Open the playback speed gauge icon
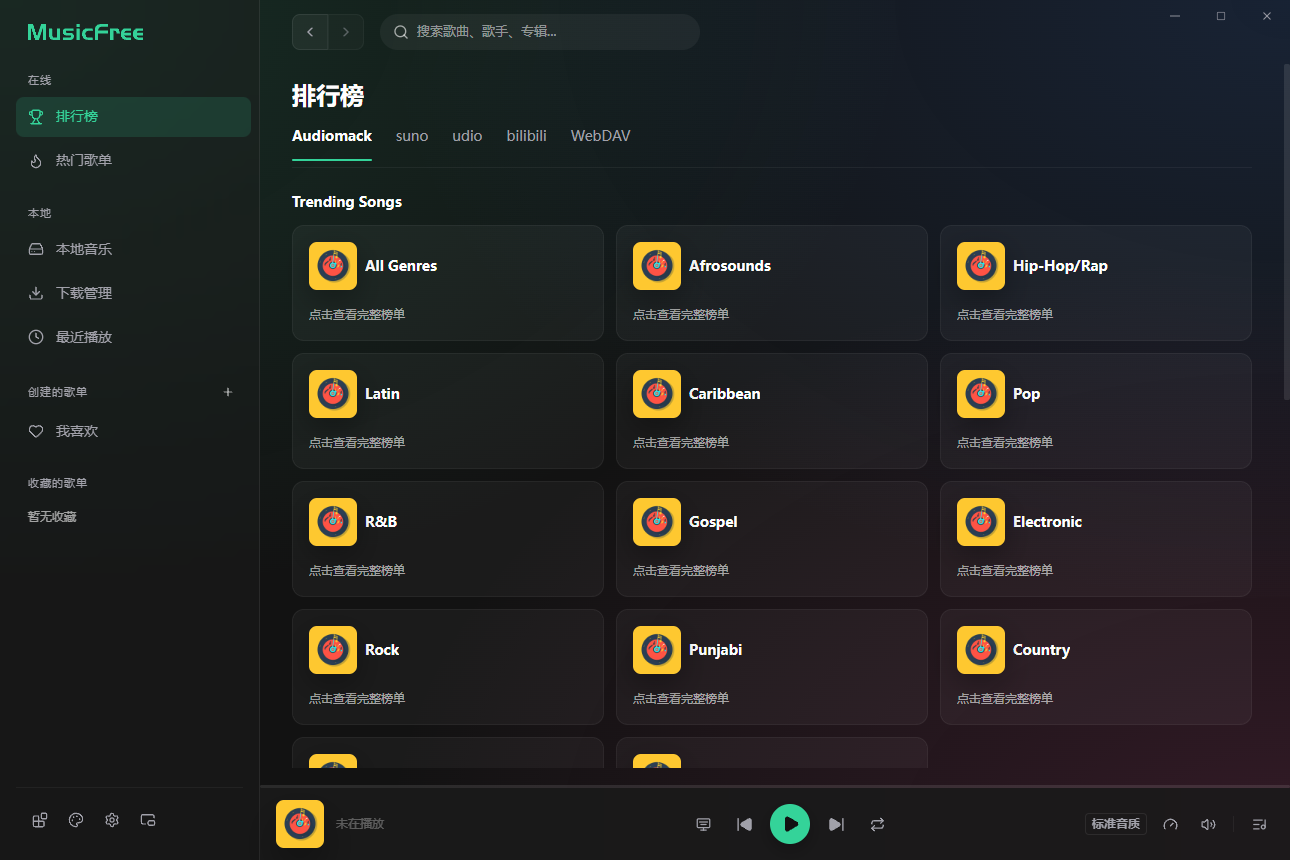Viewport: 1290px width, 860px height. click(x=1170, y=824)
